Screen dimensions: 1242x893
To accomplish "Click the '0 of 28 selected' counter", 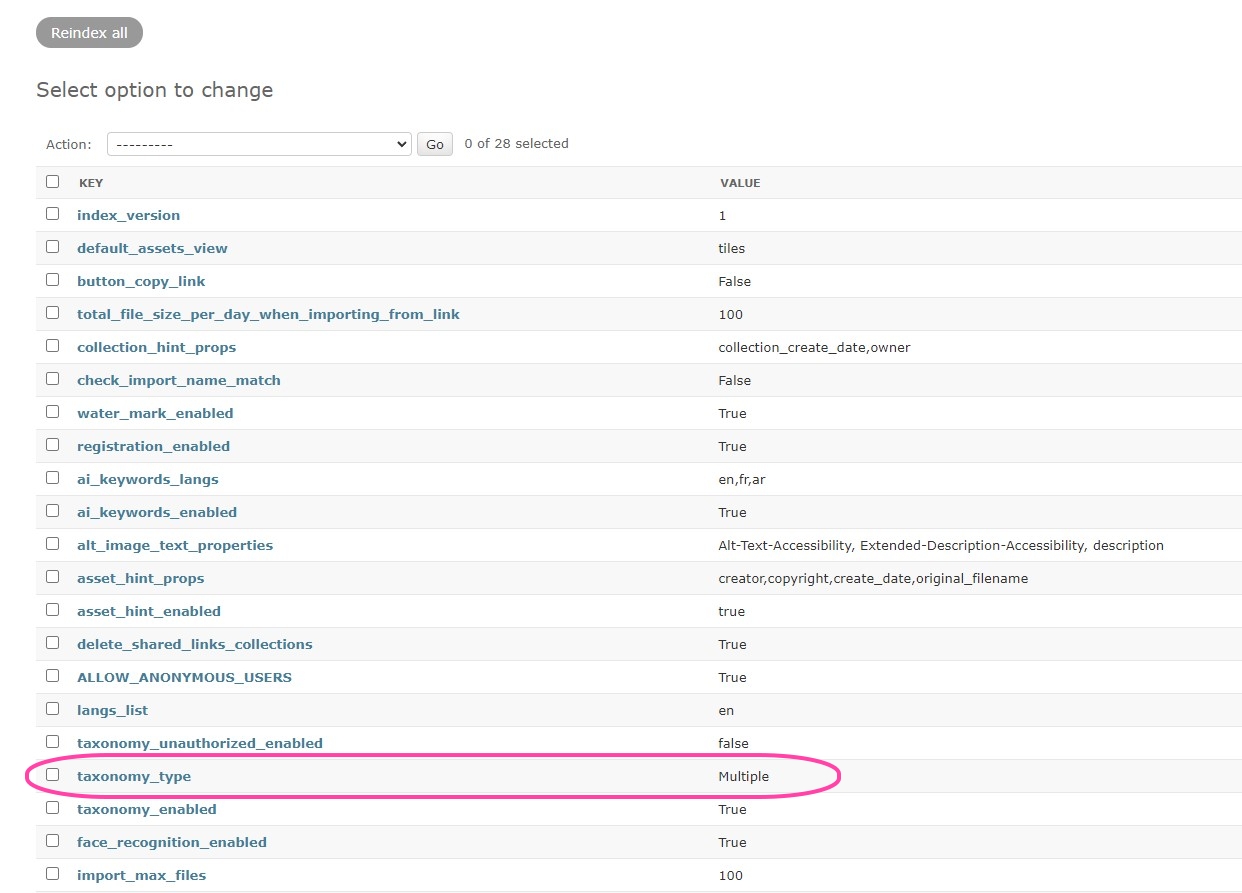I will [517, 143].
